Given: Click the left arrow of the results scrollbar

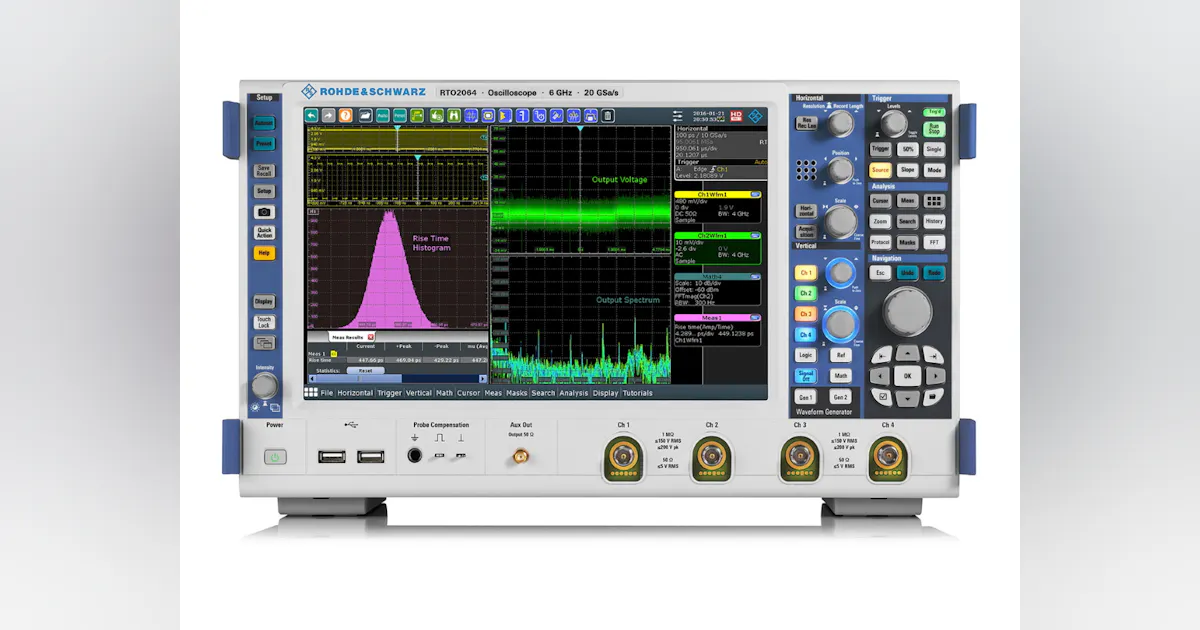Looking at the screenshot, I should pyautogui.click(x=311, y=379).
